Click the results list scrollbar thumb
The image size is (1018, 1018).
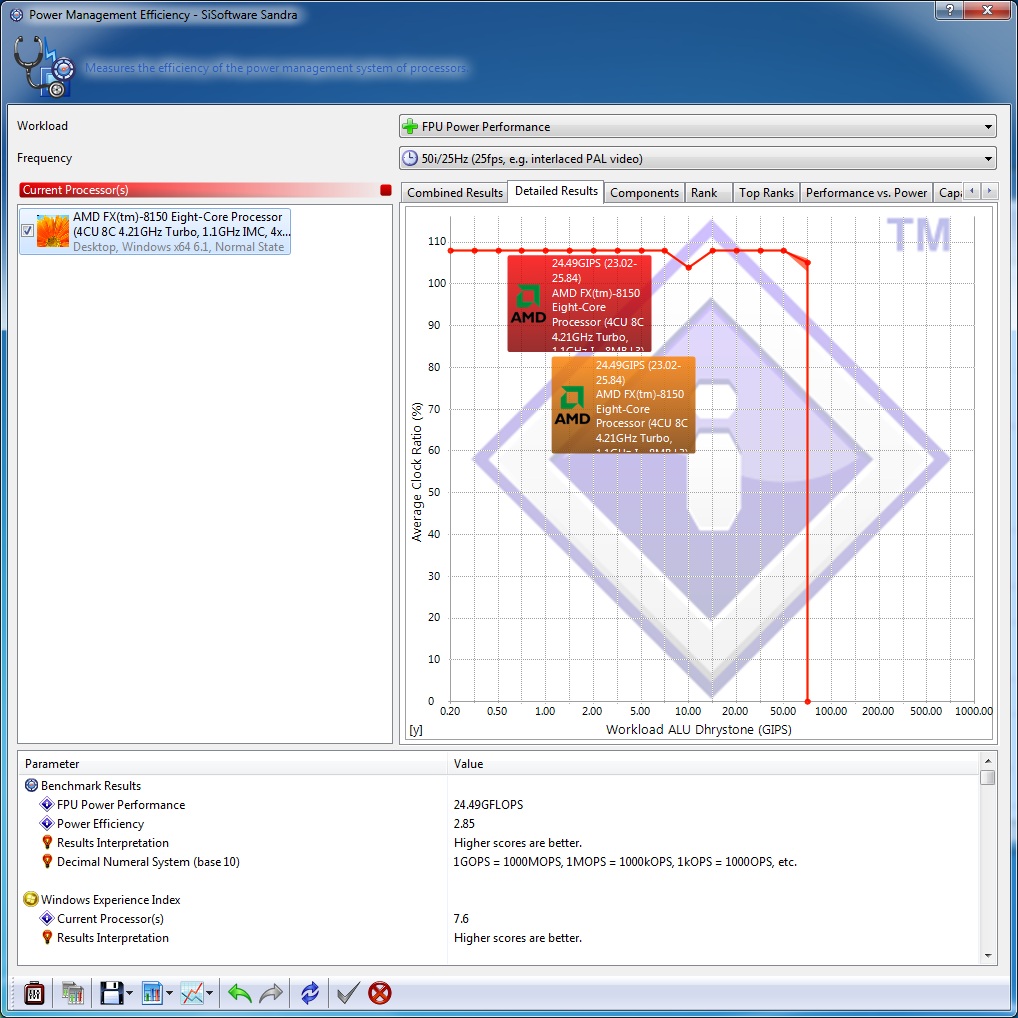[x=987, y=777]
